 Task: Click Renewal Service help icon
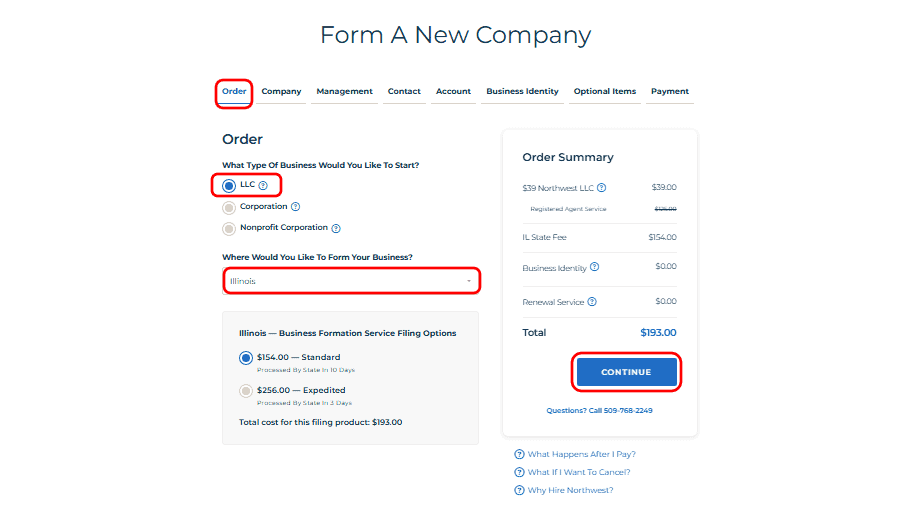pyautogui.click(x=591, y=302)
